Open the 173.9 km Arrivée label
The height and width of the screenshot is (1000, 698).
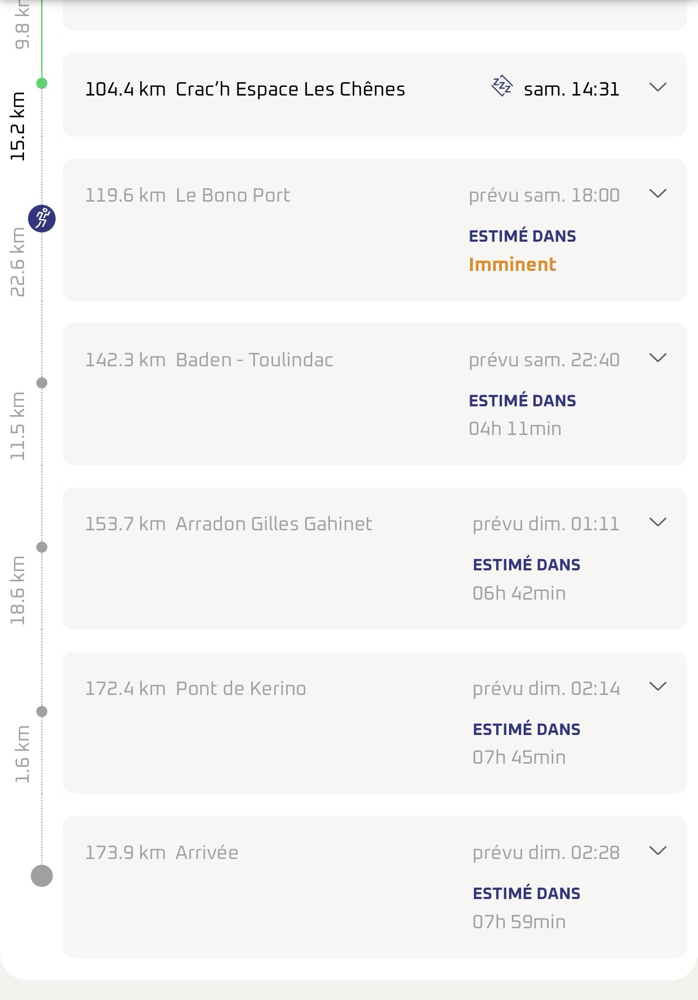click(x=161, y=853)
